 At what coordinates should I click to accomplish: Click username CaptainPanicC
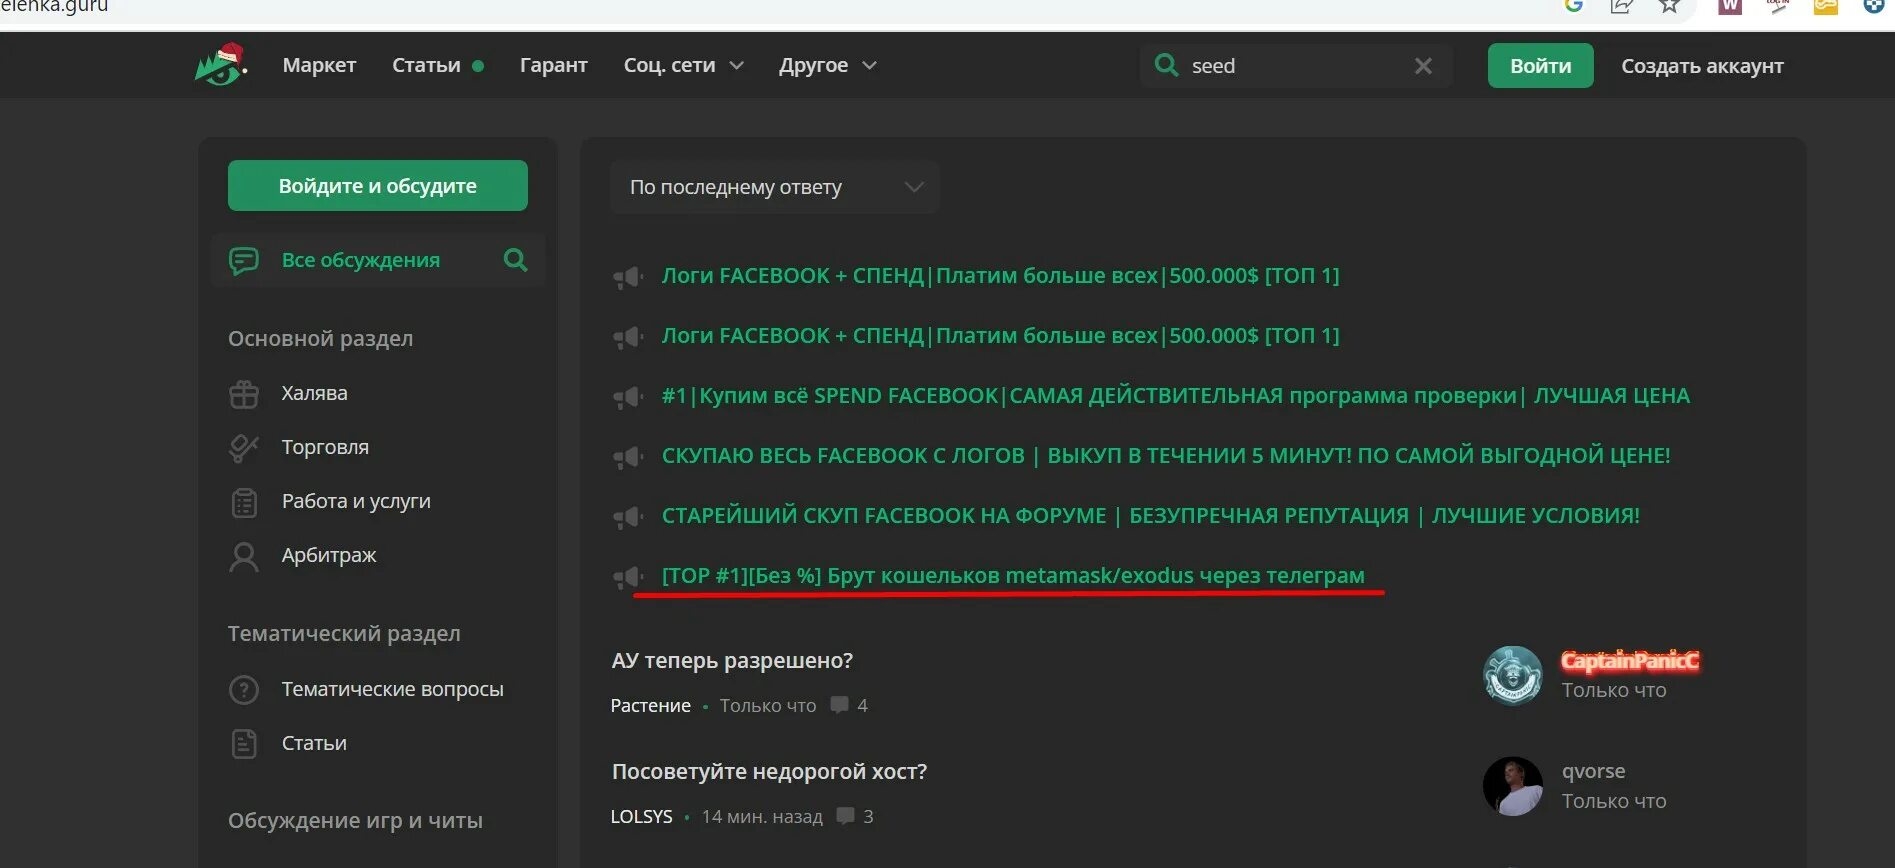1630,661
